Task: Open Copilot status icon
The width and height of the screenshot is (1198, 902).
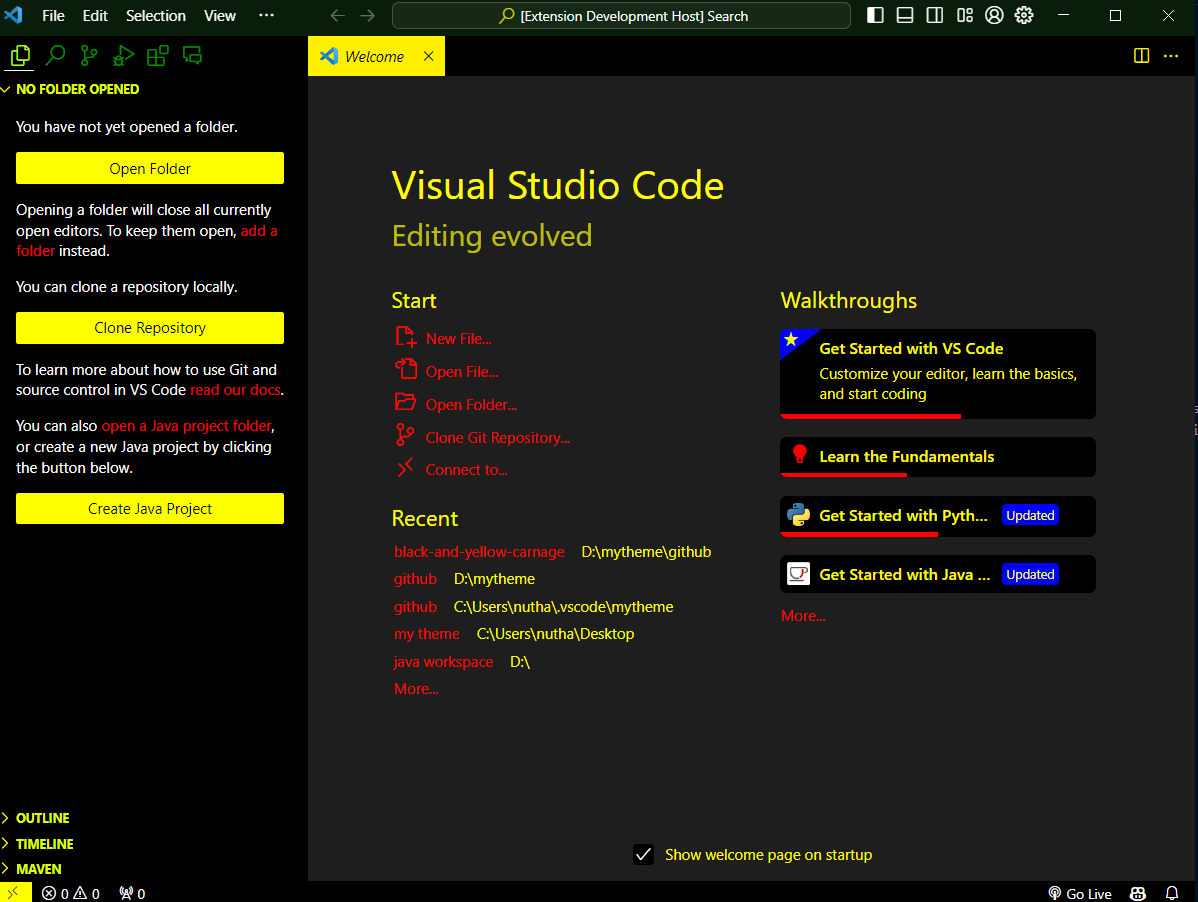Action: [1138, 893]
